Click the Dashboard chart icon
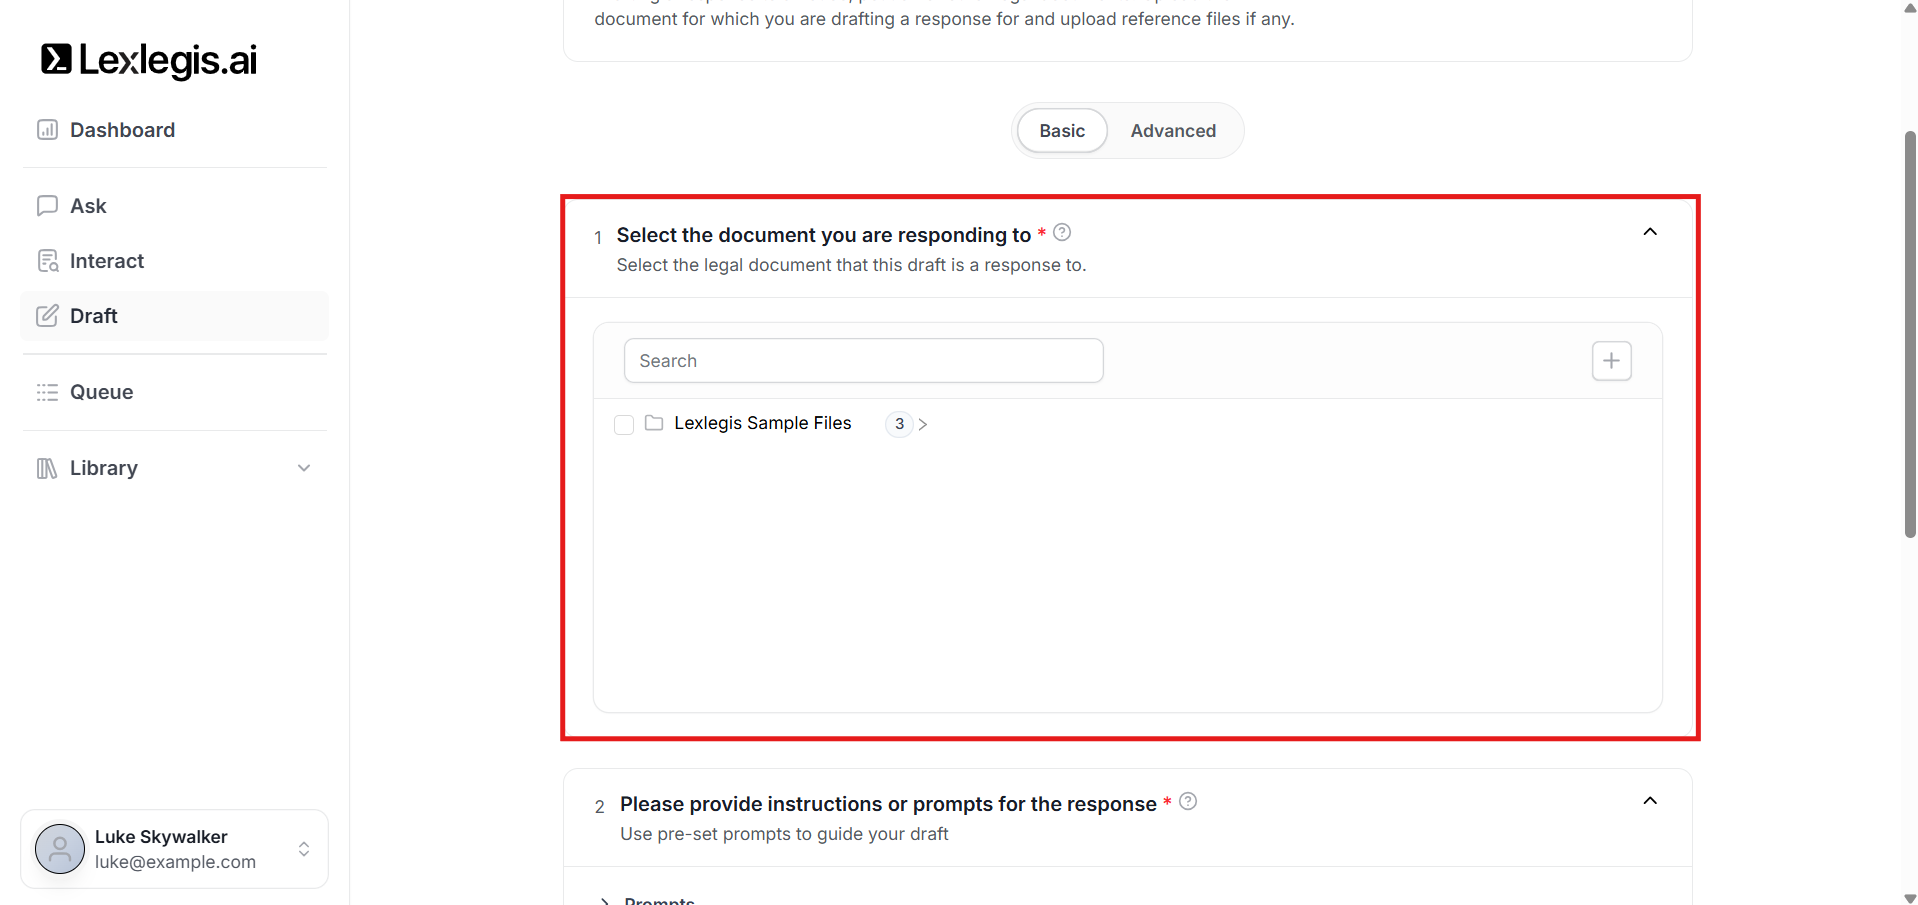Screen dimensions: 1918x905 point(47,130)
